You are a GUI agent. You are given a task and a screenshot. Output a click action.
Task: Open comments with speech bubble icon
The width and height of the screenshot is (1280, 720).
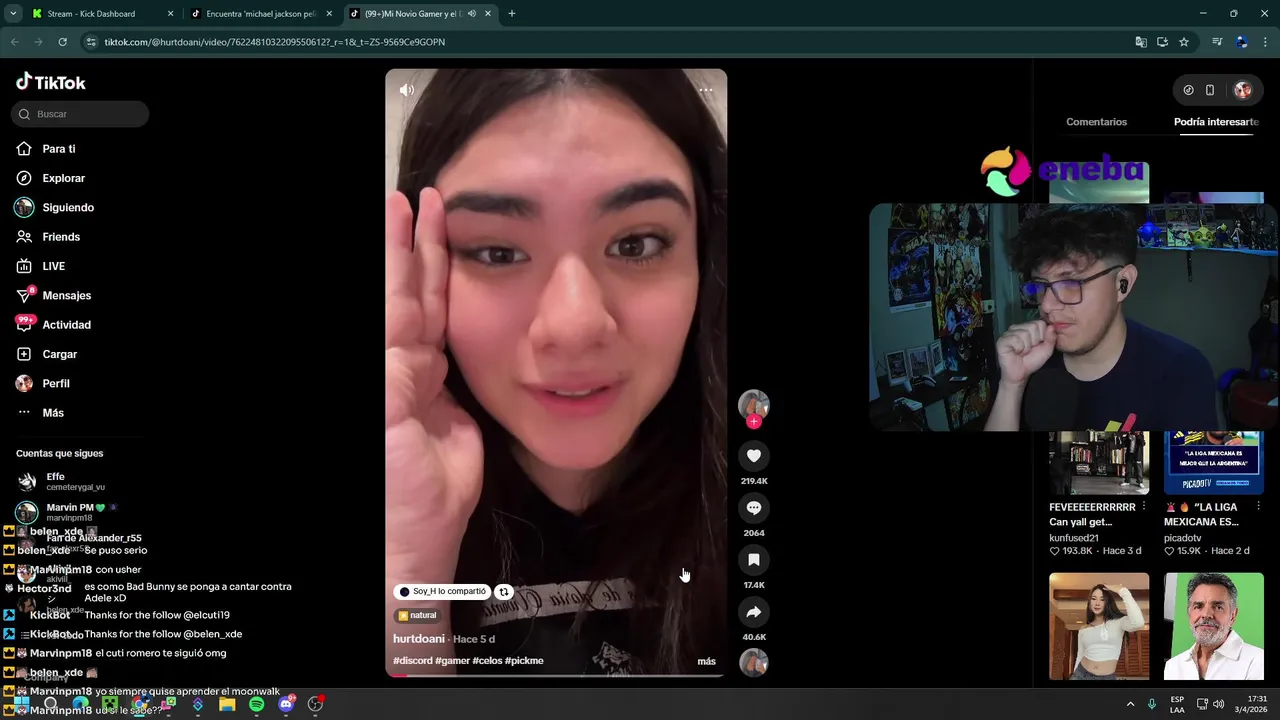click(x=754, y=508)
